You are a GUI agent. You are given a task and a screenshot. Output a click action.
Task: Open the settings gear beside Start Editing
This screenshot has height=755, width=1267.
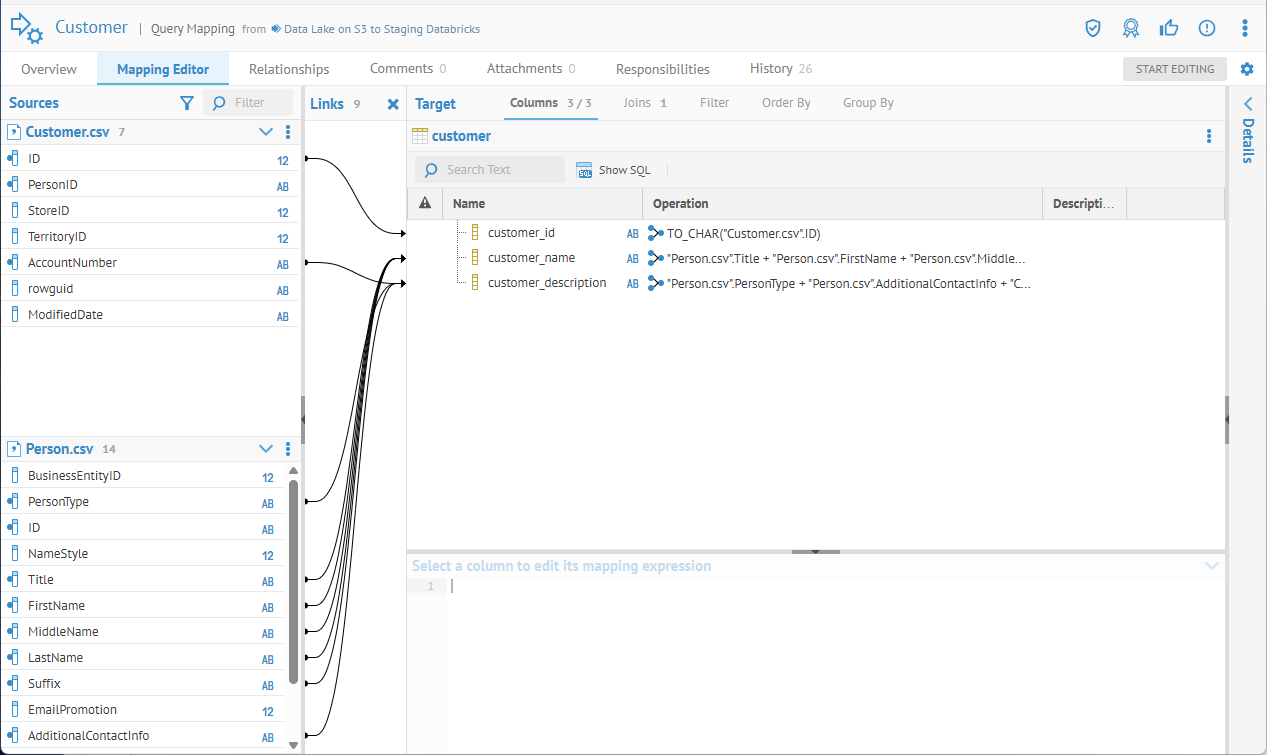(1246, 69)
